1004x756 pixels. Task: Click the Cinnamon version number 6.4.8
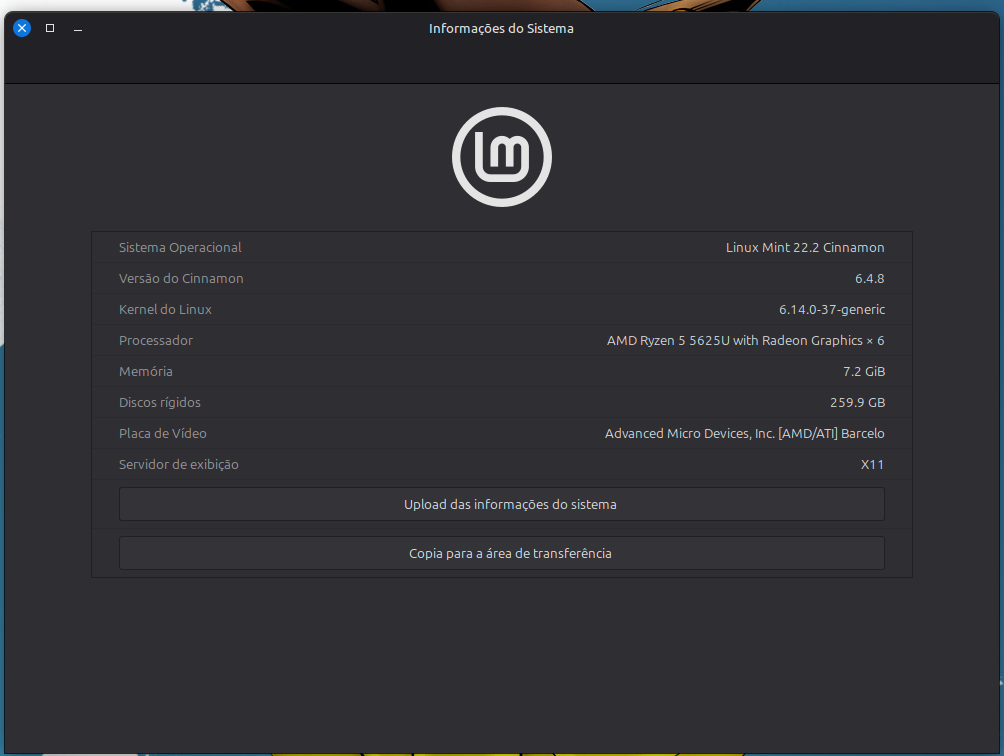point(869,278)
